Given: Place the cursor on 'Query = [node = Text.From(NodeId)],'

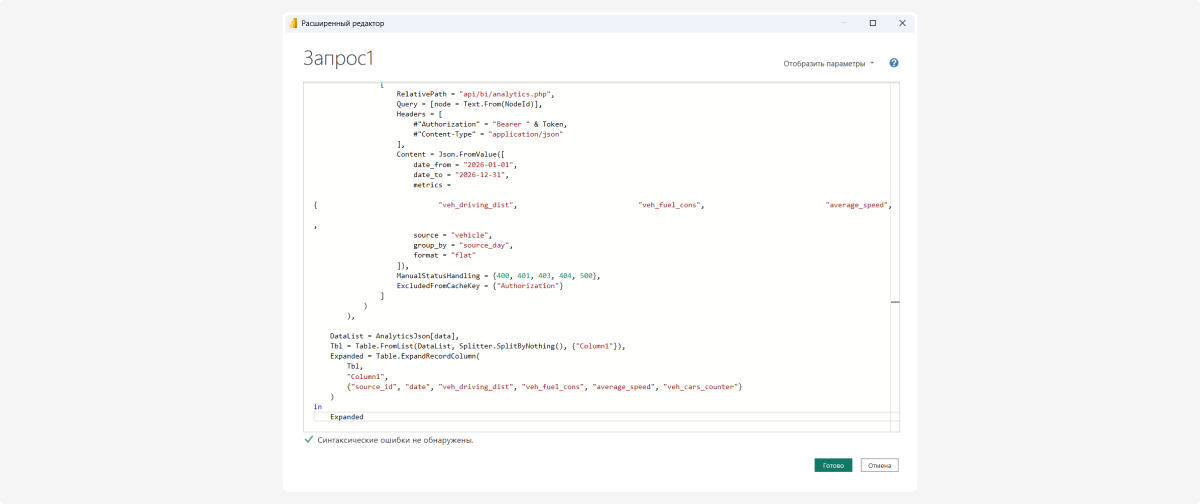Looking at the screenshot, I should pyautogui.click(x=469, y=103).
